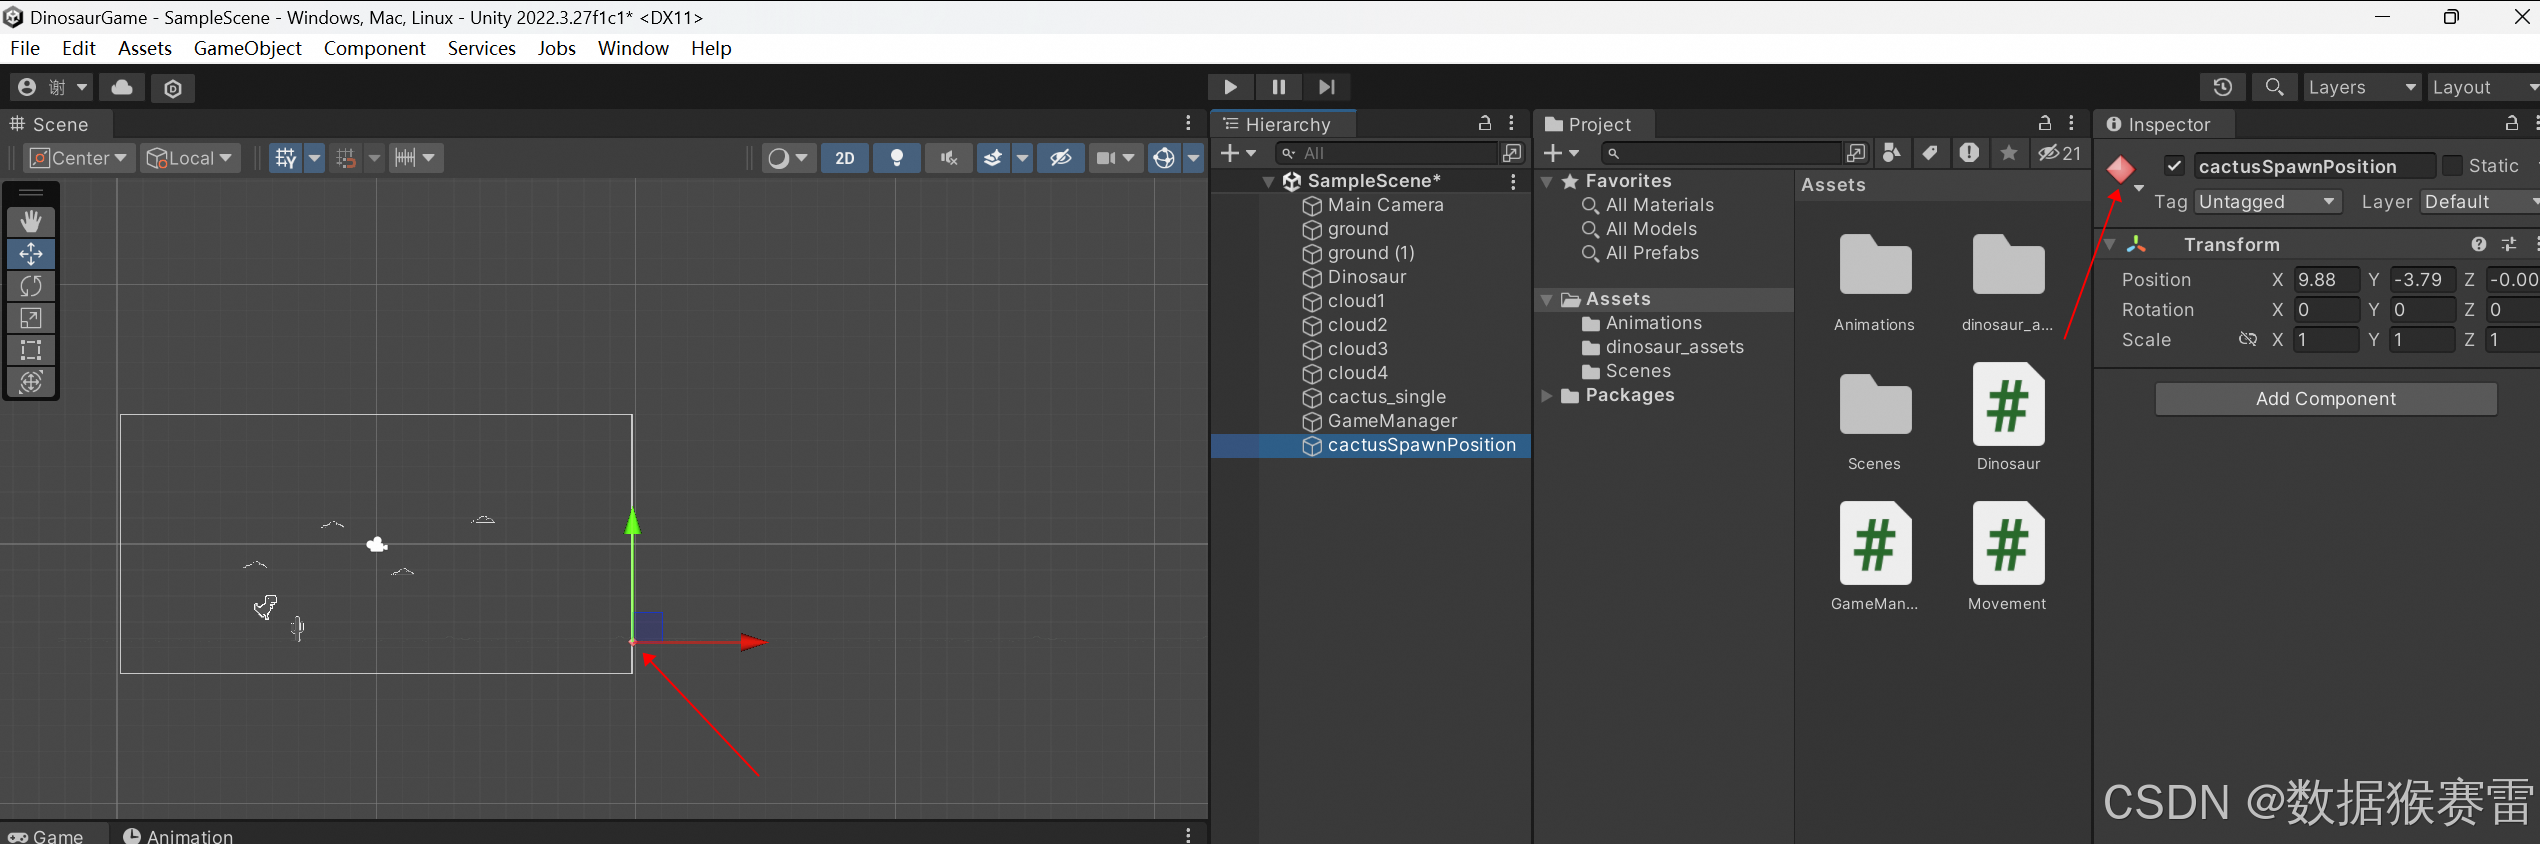This screenshot has height=844, width=2540.
Task: Open the Layout dropdown
Action: pos(2485,87)
